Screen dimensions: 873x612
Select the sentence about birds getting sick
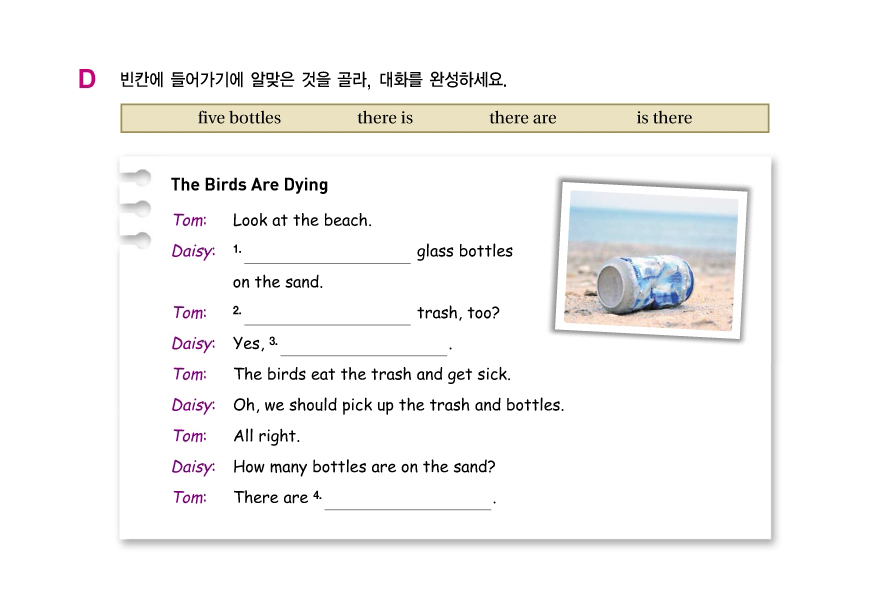(372, 375)
